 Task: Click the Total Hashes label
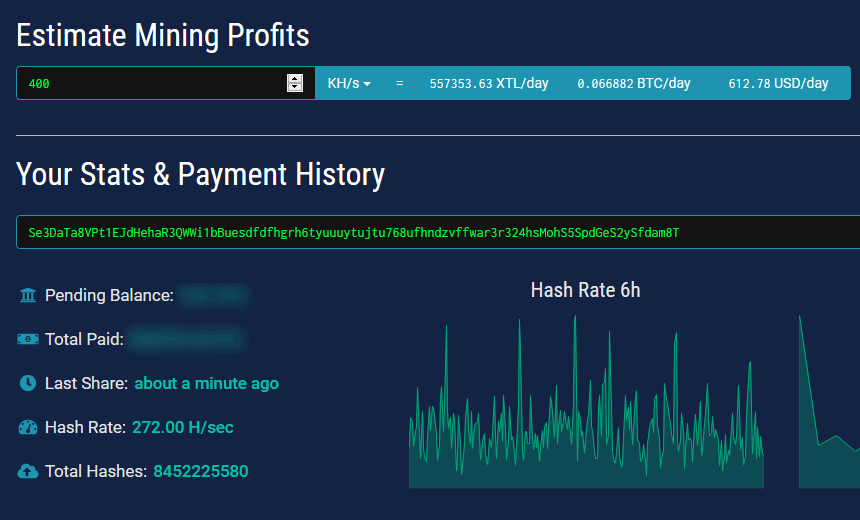[96, 471]
